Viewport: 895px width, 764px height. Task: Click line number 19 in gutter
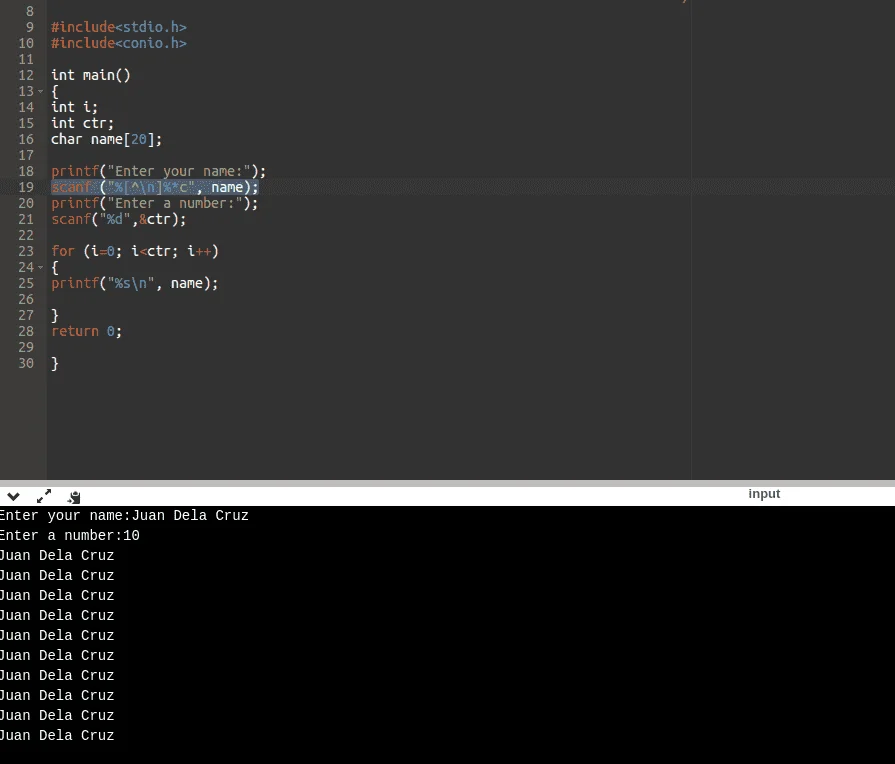click(x=26, y=187)
